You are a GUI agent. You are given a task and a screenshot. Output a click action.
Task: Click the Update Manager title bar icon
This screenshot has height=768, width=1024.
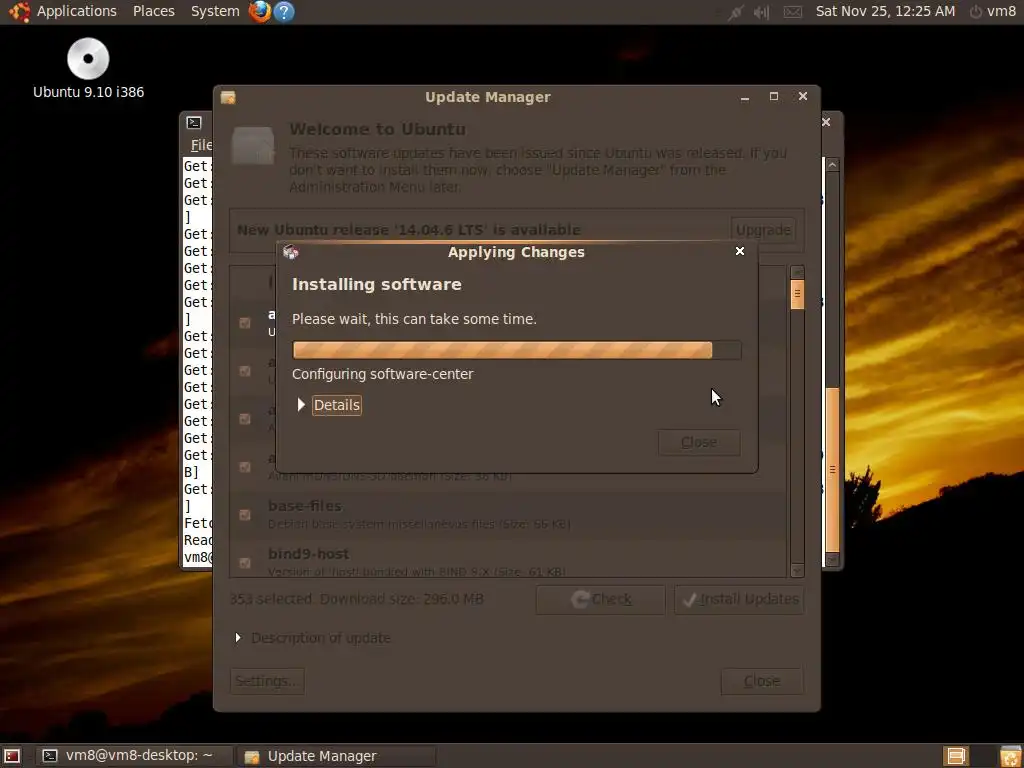228,97
